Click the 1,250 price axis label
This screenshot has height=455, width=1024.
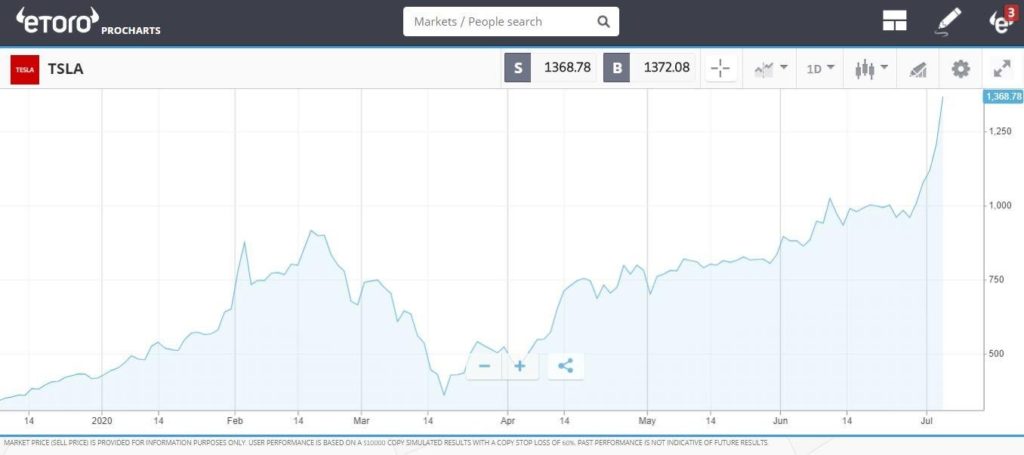click(1000, 131)
